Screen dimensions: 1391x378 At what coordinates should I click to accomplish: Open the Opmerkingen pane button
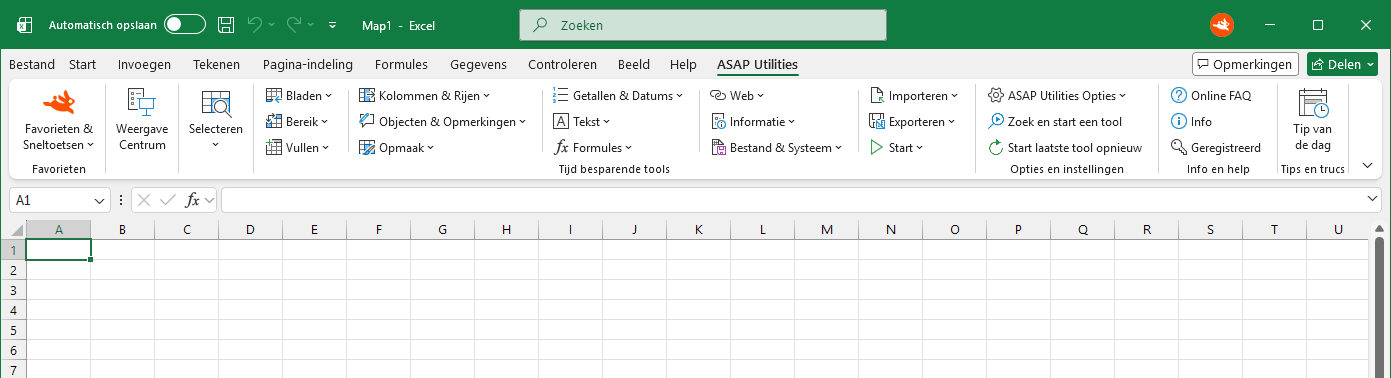click(x=1245, y=64)
